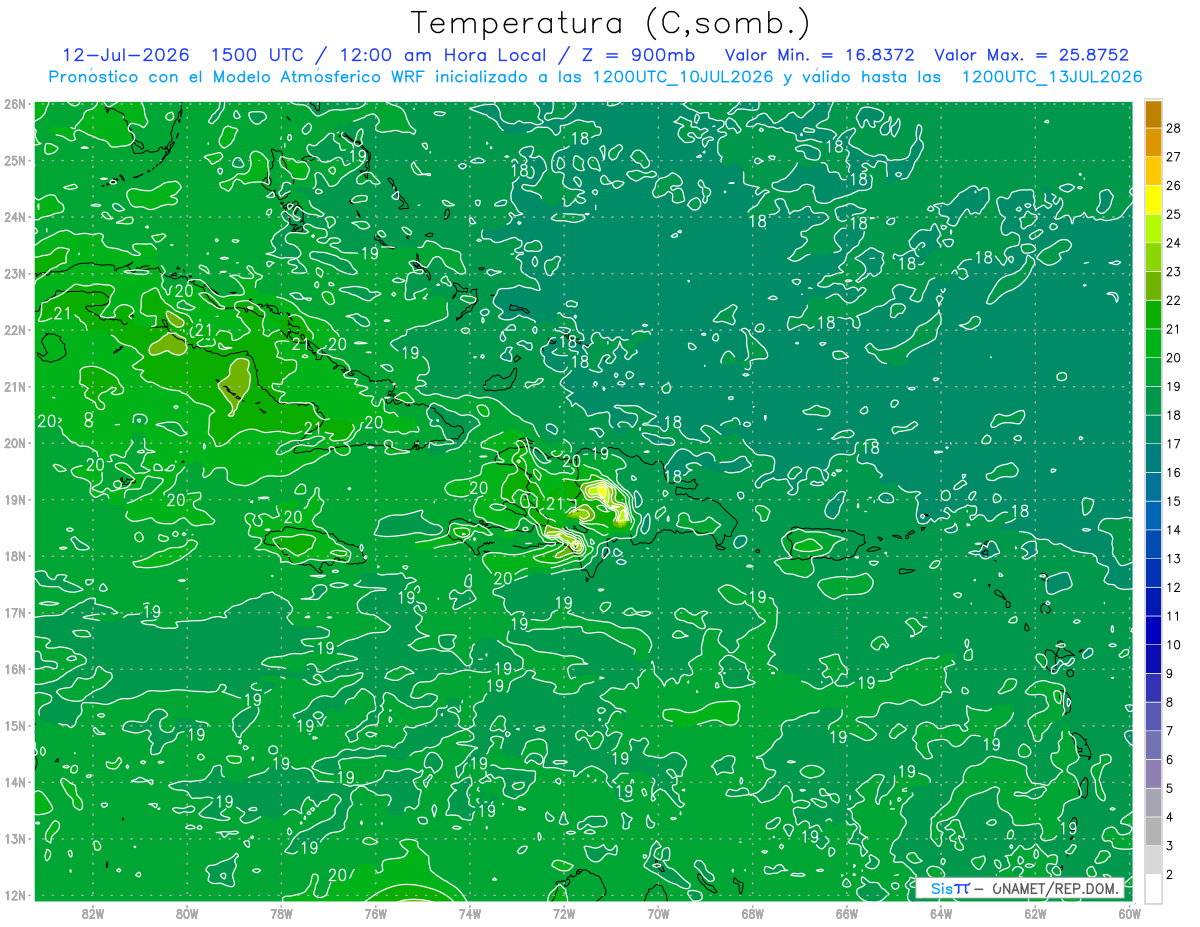Image resolution: width=1200 pixels, height=927 pixels.
Task: Click the '72W' longitude axis label
Action: coord(564,913)
